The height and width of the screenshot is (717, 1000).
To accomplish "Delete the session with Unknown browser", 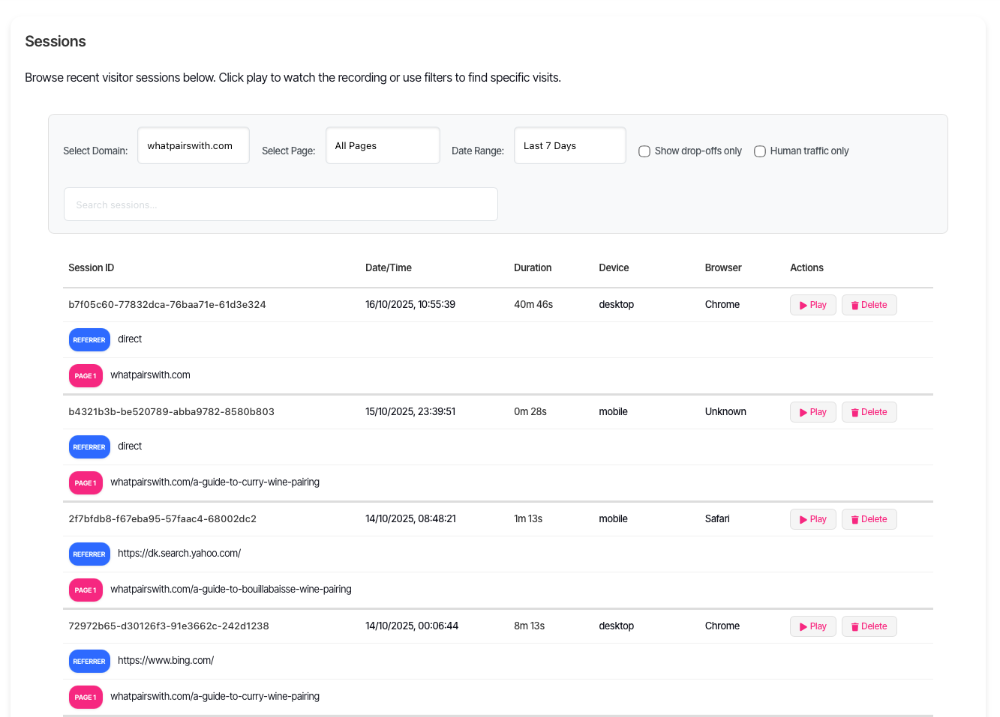I will pyautogui.click(x=868, y=412).
